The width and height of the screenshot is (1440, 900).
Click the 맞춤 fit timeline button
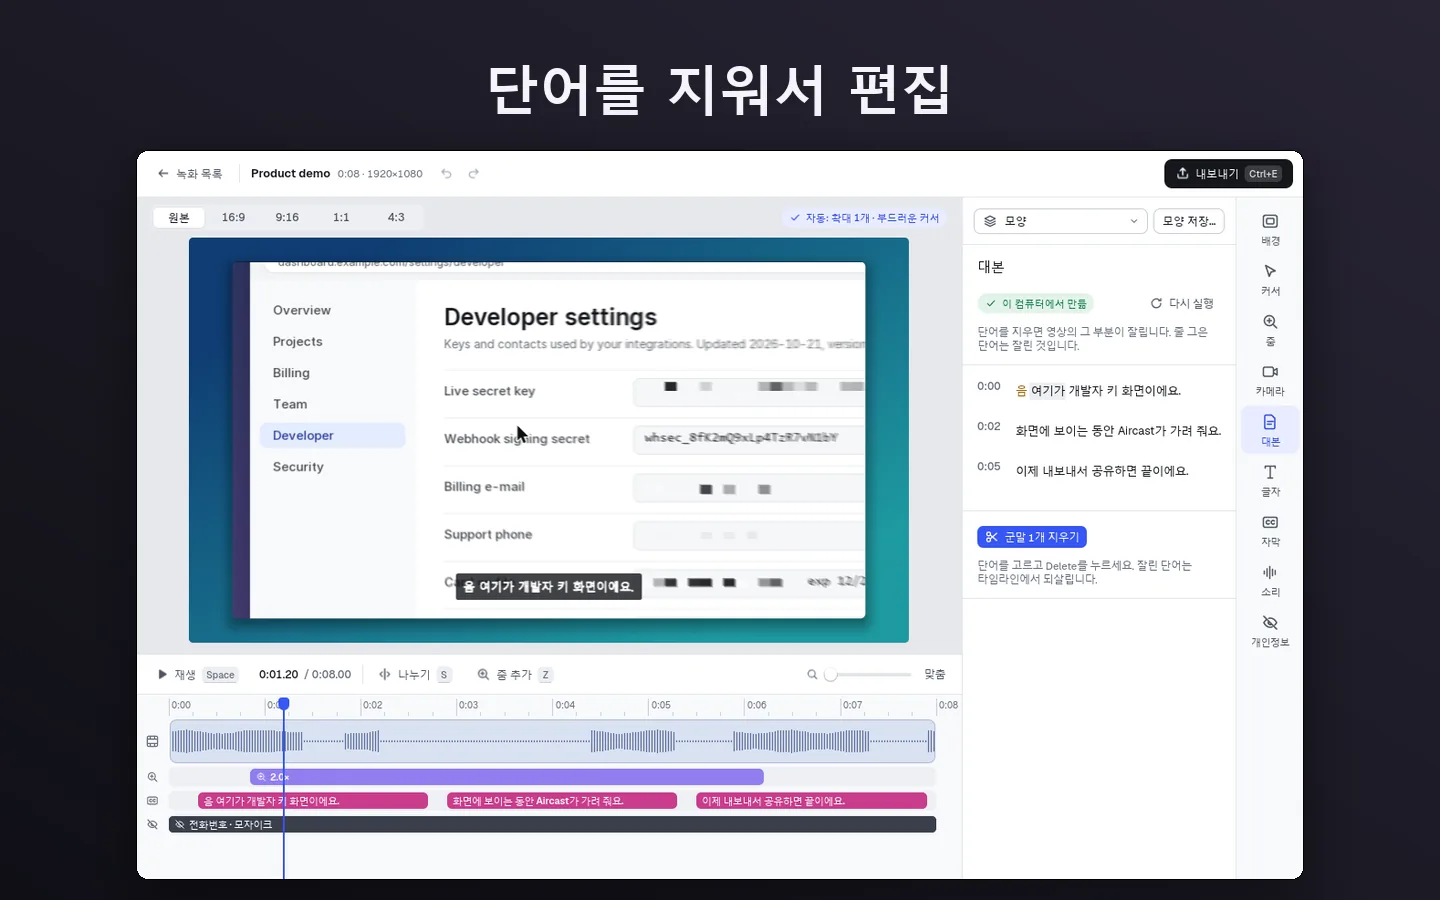click(935, 675)
